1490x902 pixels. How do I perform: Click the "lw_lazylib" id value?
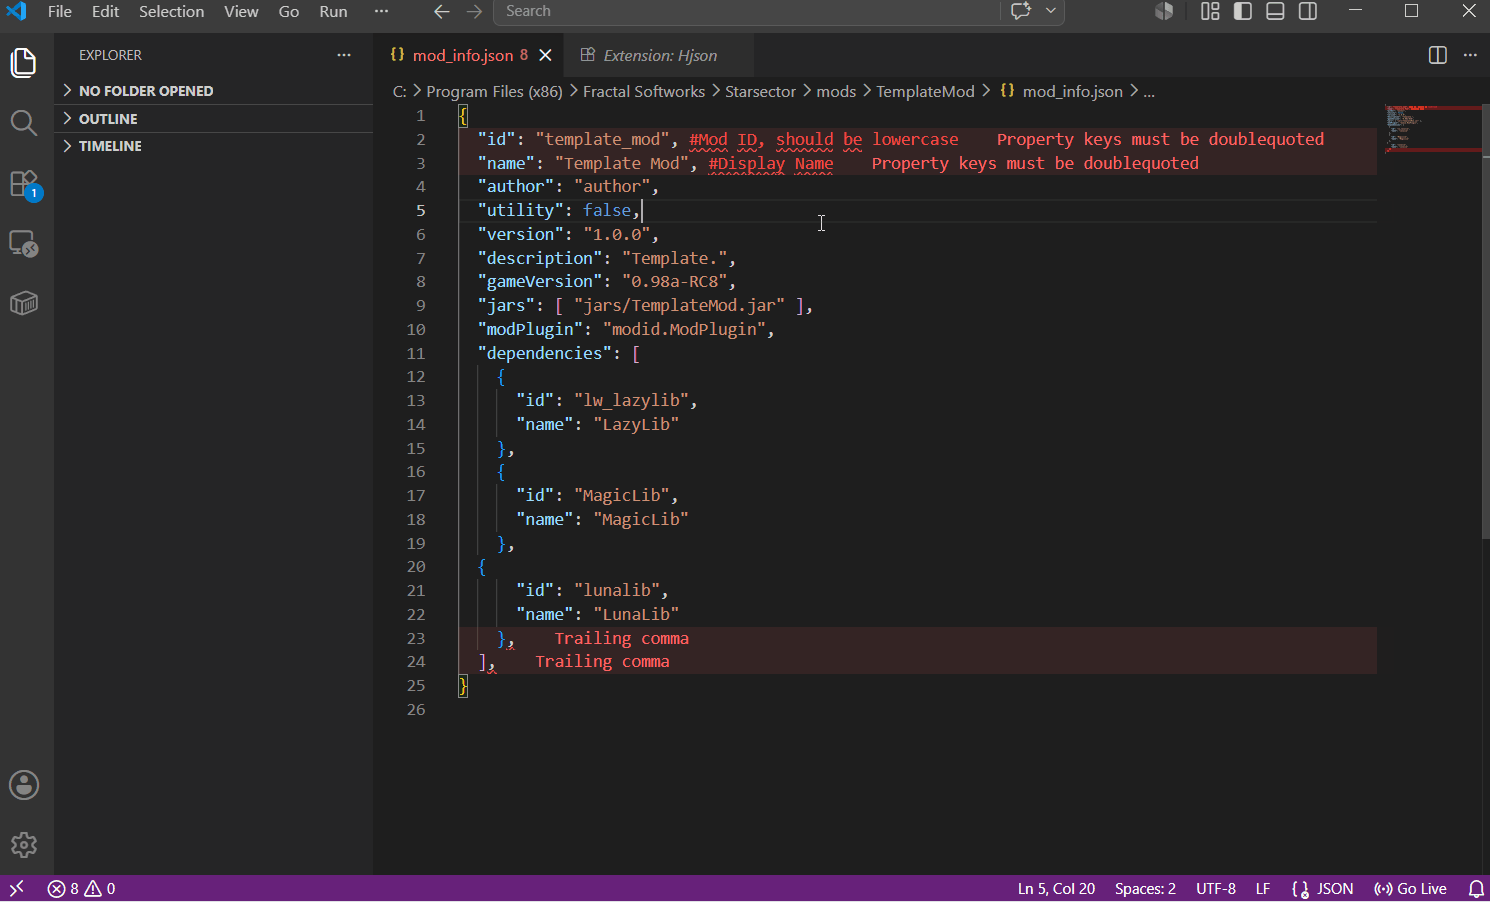(x=631, y=400)
